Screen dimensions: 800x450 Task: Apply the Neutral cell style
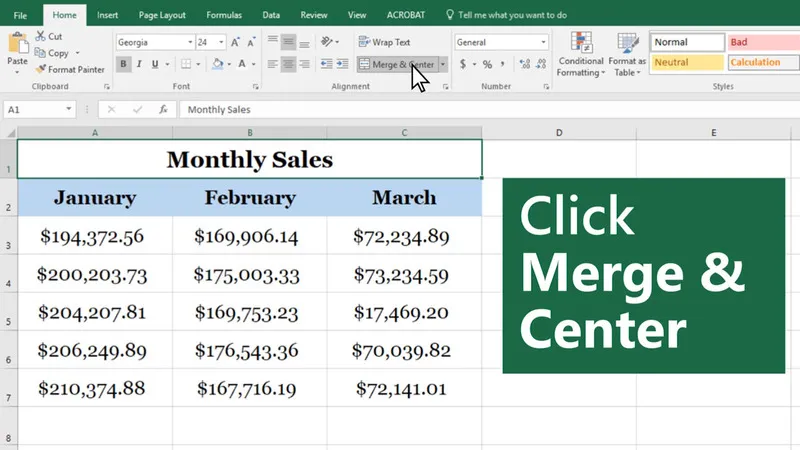(685, 63)
